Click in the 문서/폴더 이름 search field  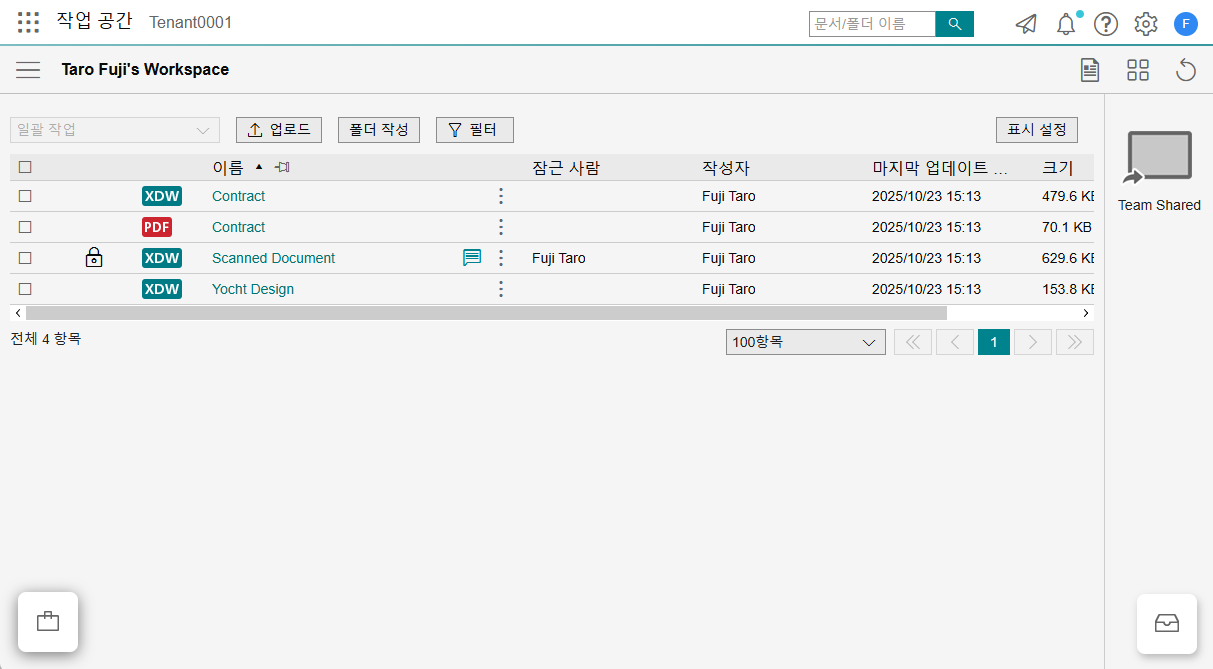point(871,24)
